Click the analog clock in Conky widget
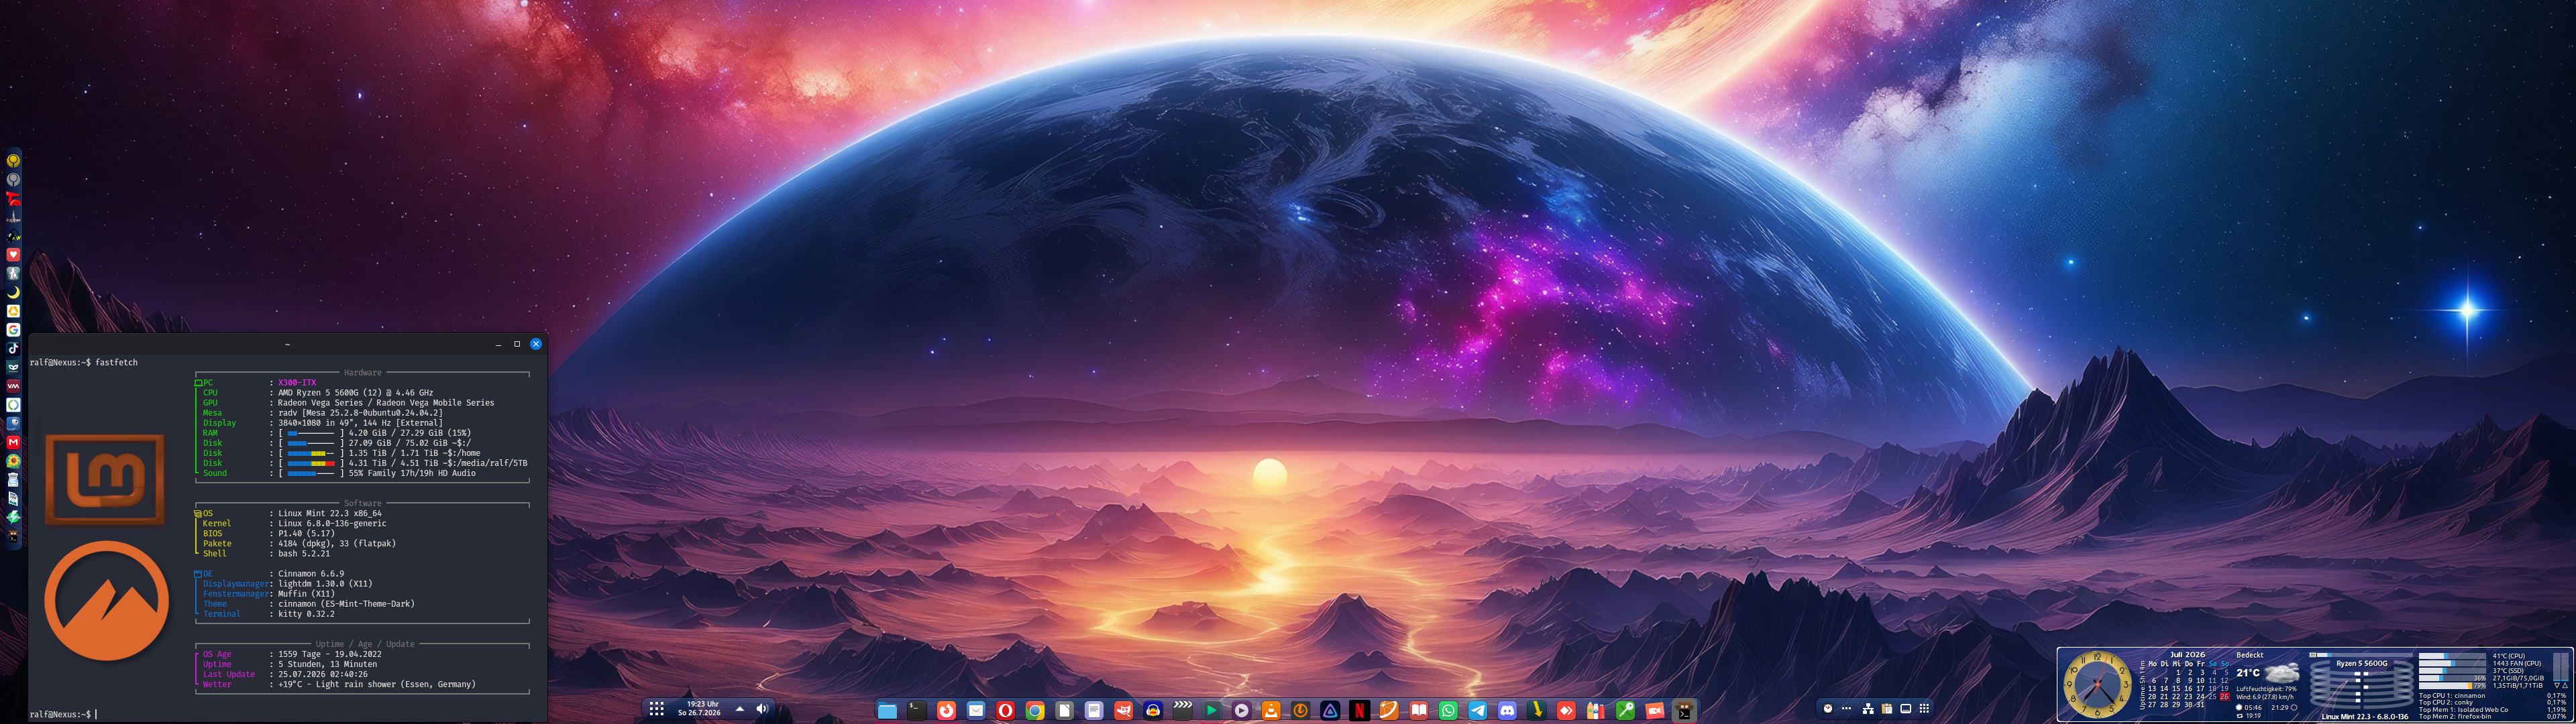This screenshot has width=2576, height=724. (2097, 684)
